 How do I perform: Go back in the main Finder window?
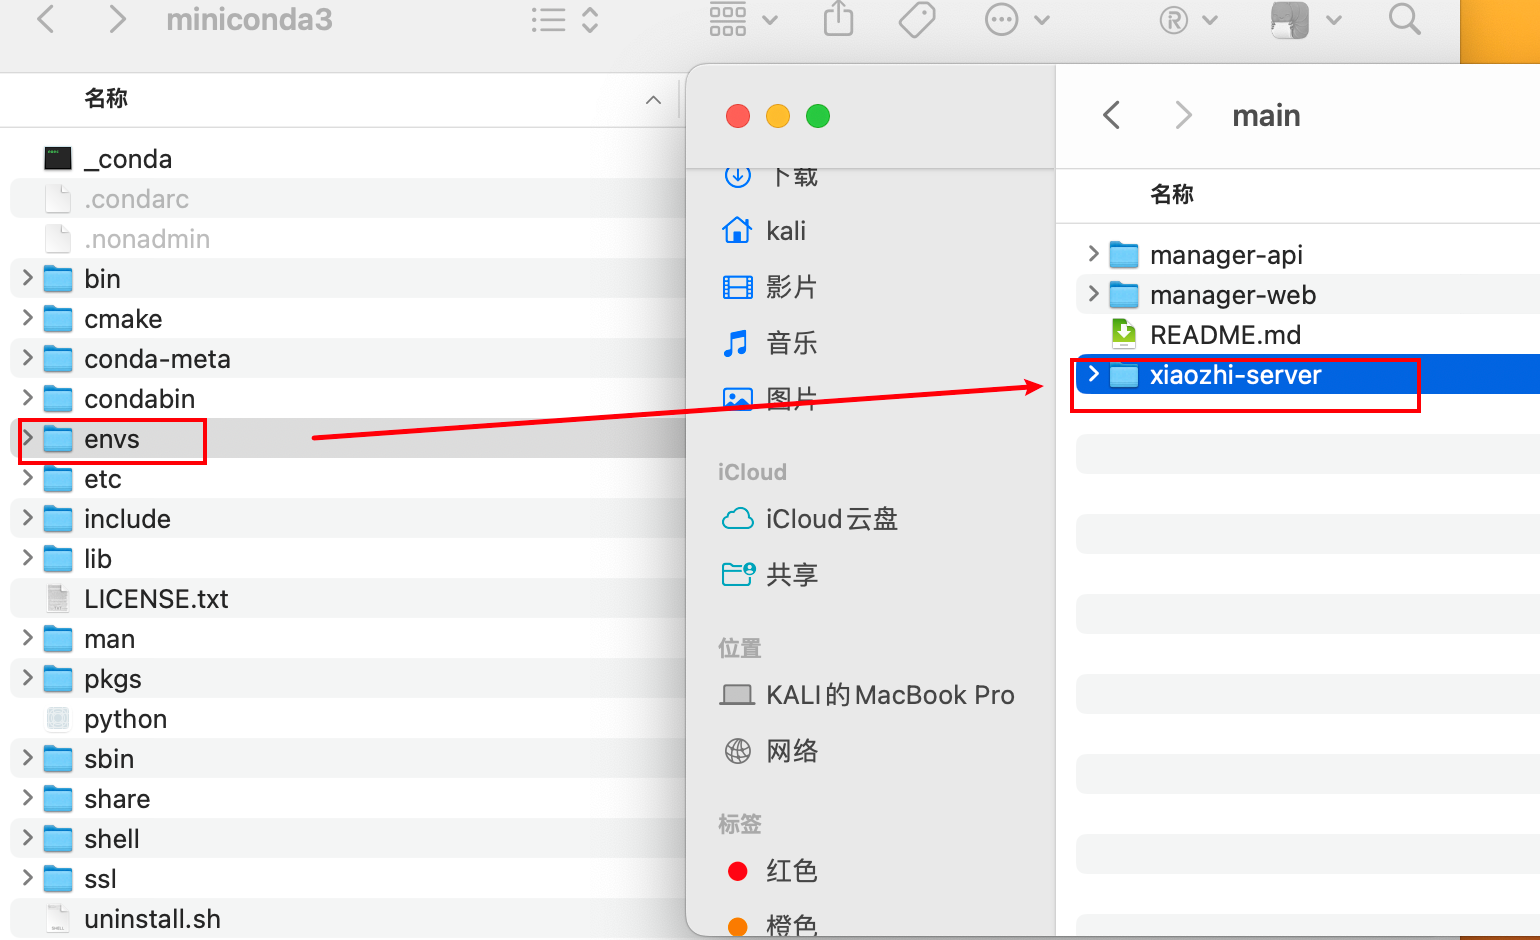pyautogui.click(x=1111, y=115)
